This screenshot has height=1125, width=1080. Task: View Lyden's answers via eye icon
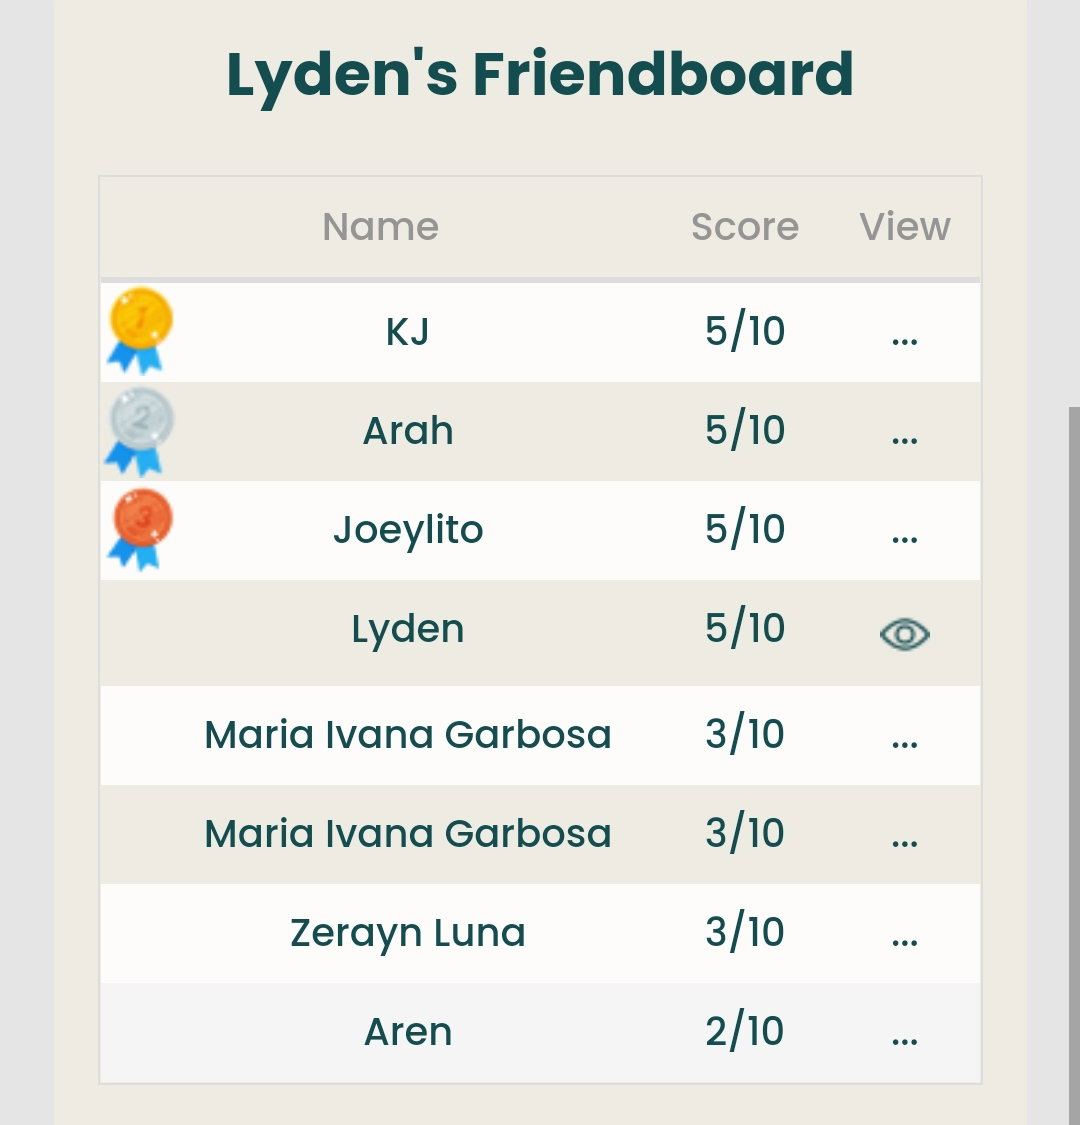click(x=904, y=634)
